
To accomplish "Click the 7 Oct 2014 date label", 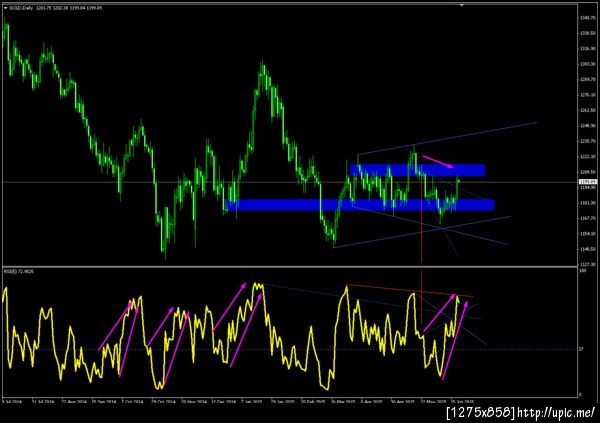I will click(132, 402).
